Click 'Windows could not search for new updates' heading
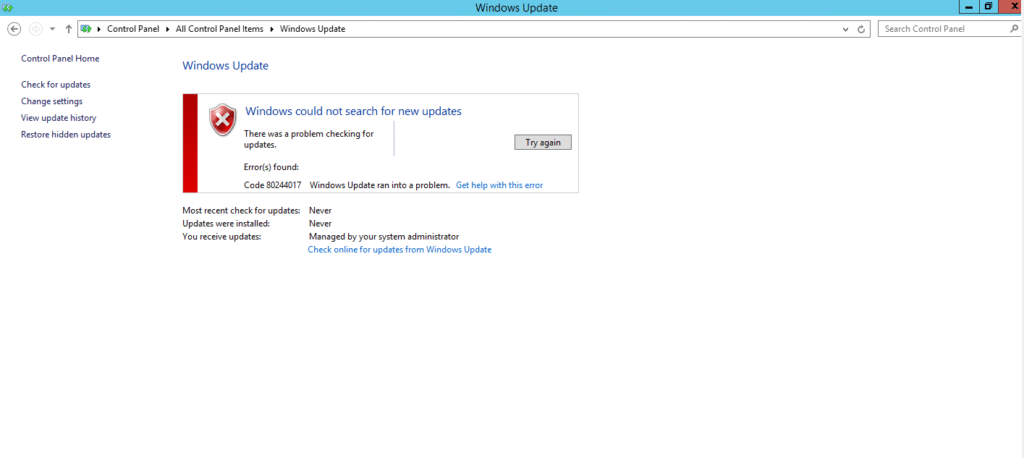The image size is (1024, 458). point(353,111)
